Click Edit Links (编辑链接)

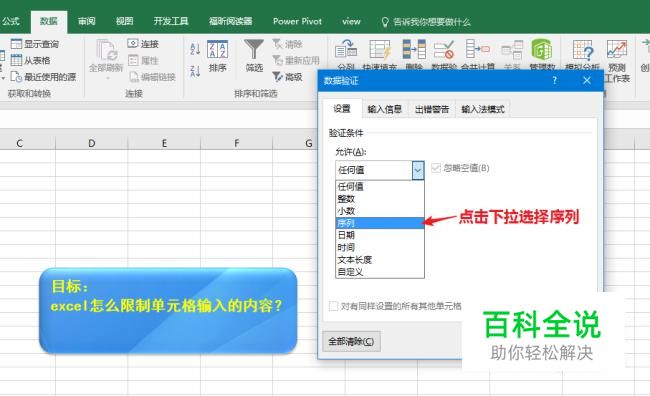(x=153, y=77)
